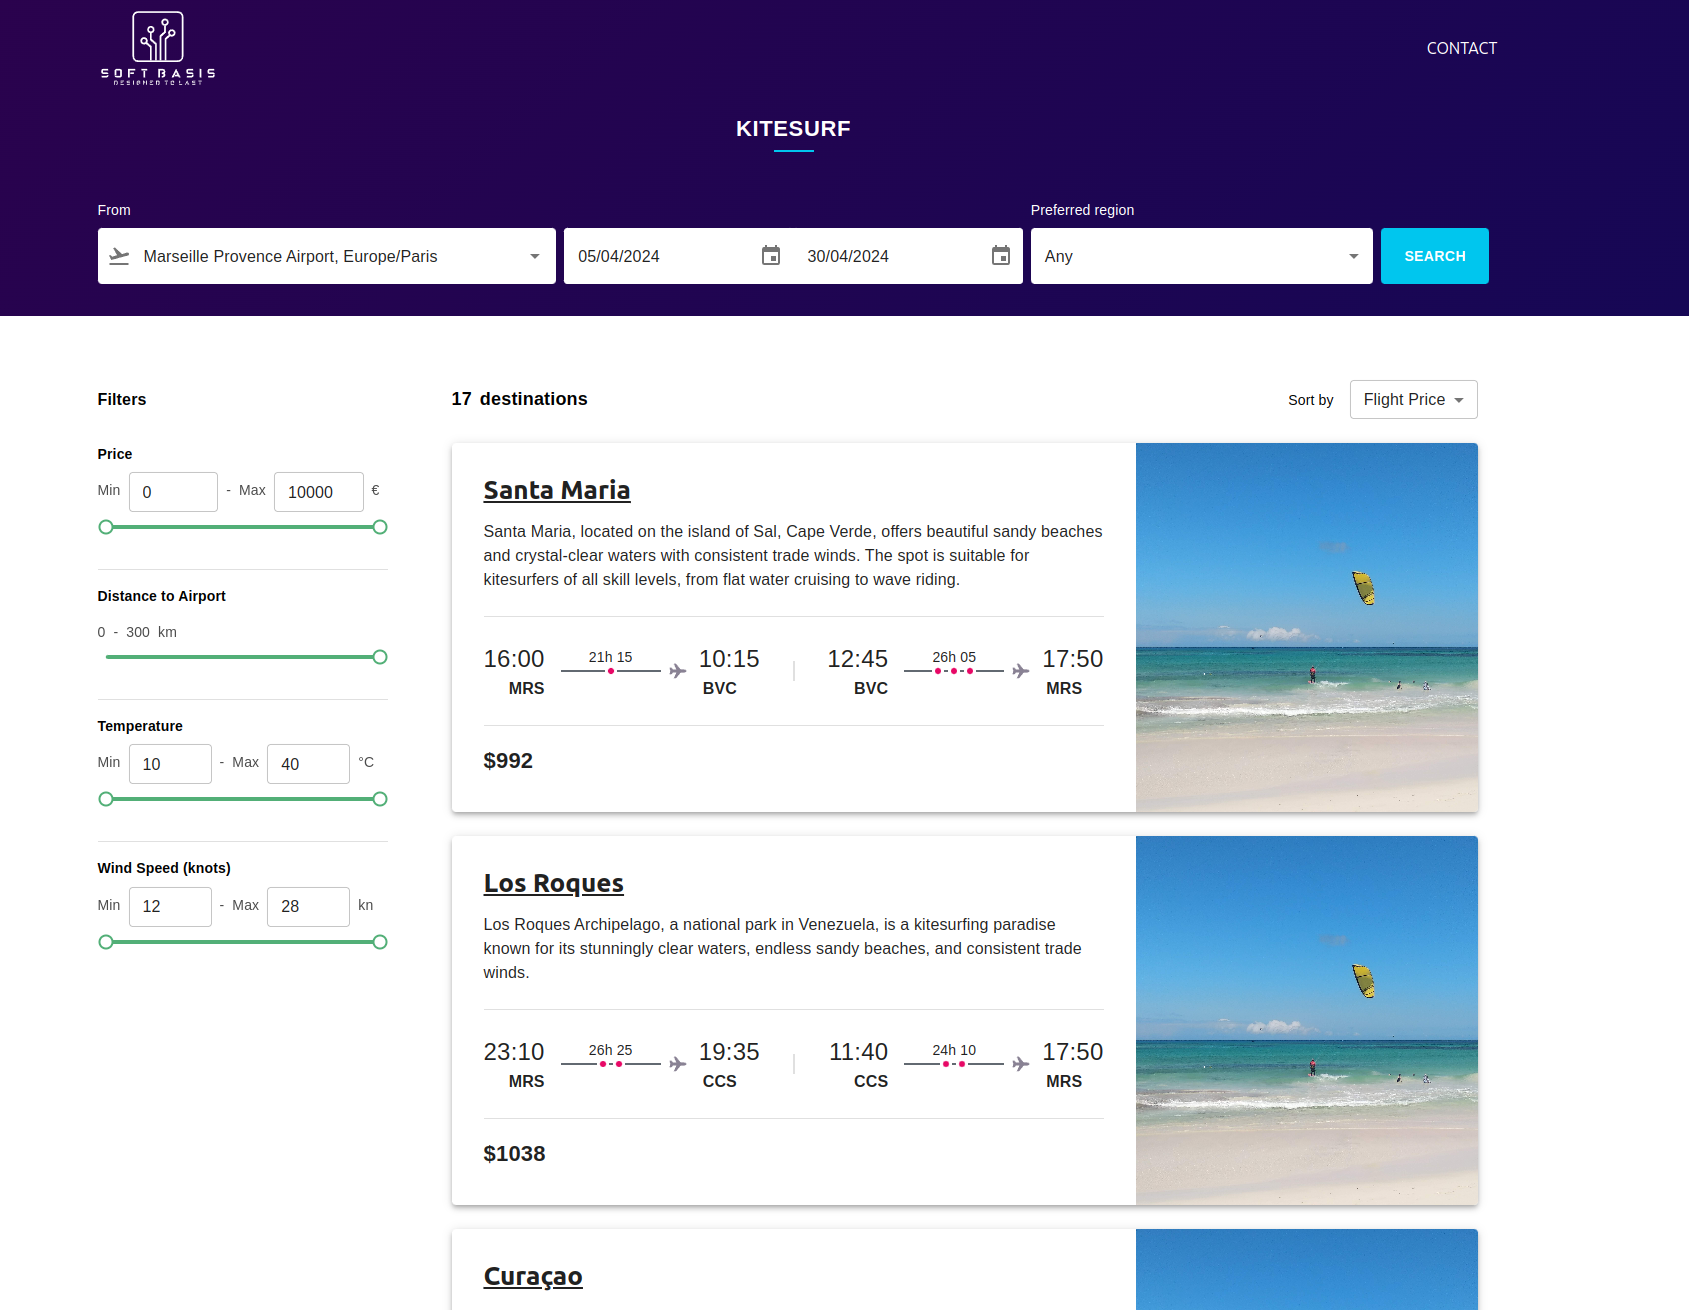Open the Santa Maria destination link
Image resolution: width=1689 pixels, height=1310 pixels.
(x=556, y=490)
